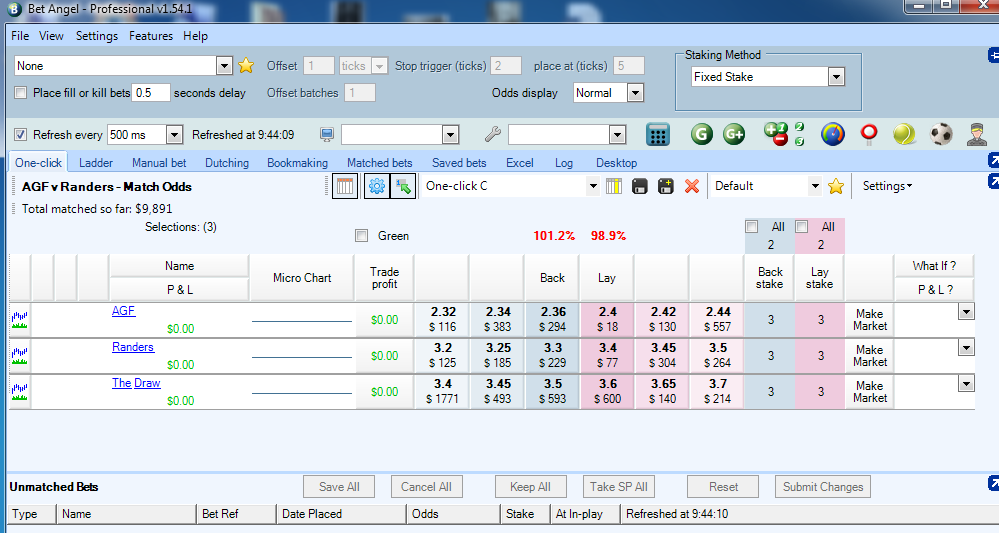Click the red stop sign icon
This screenshot has height=533, width=999.
click(868, 134)
